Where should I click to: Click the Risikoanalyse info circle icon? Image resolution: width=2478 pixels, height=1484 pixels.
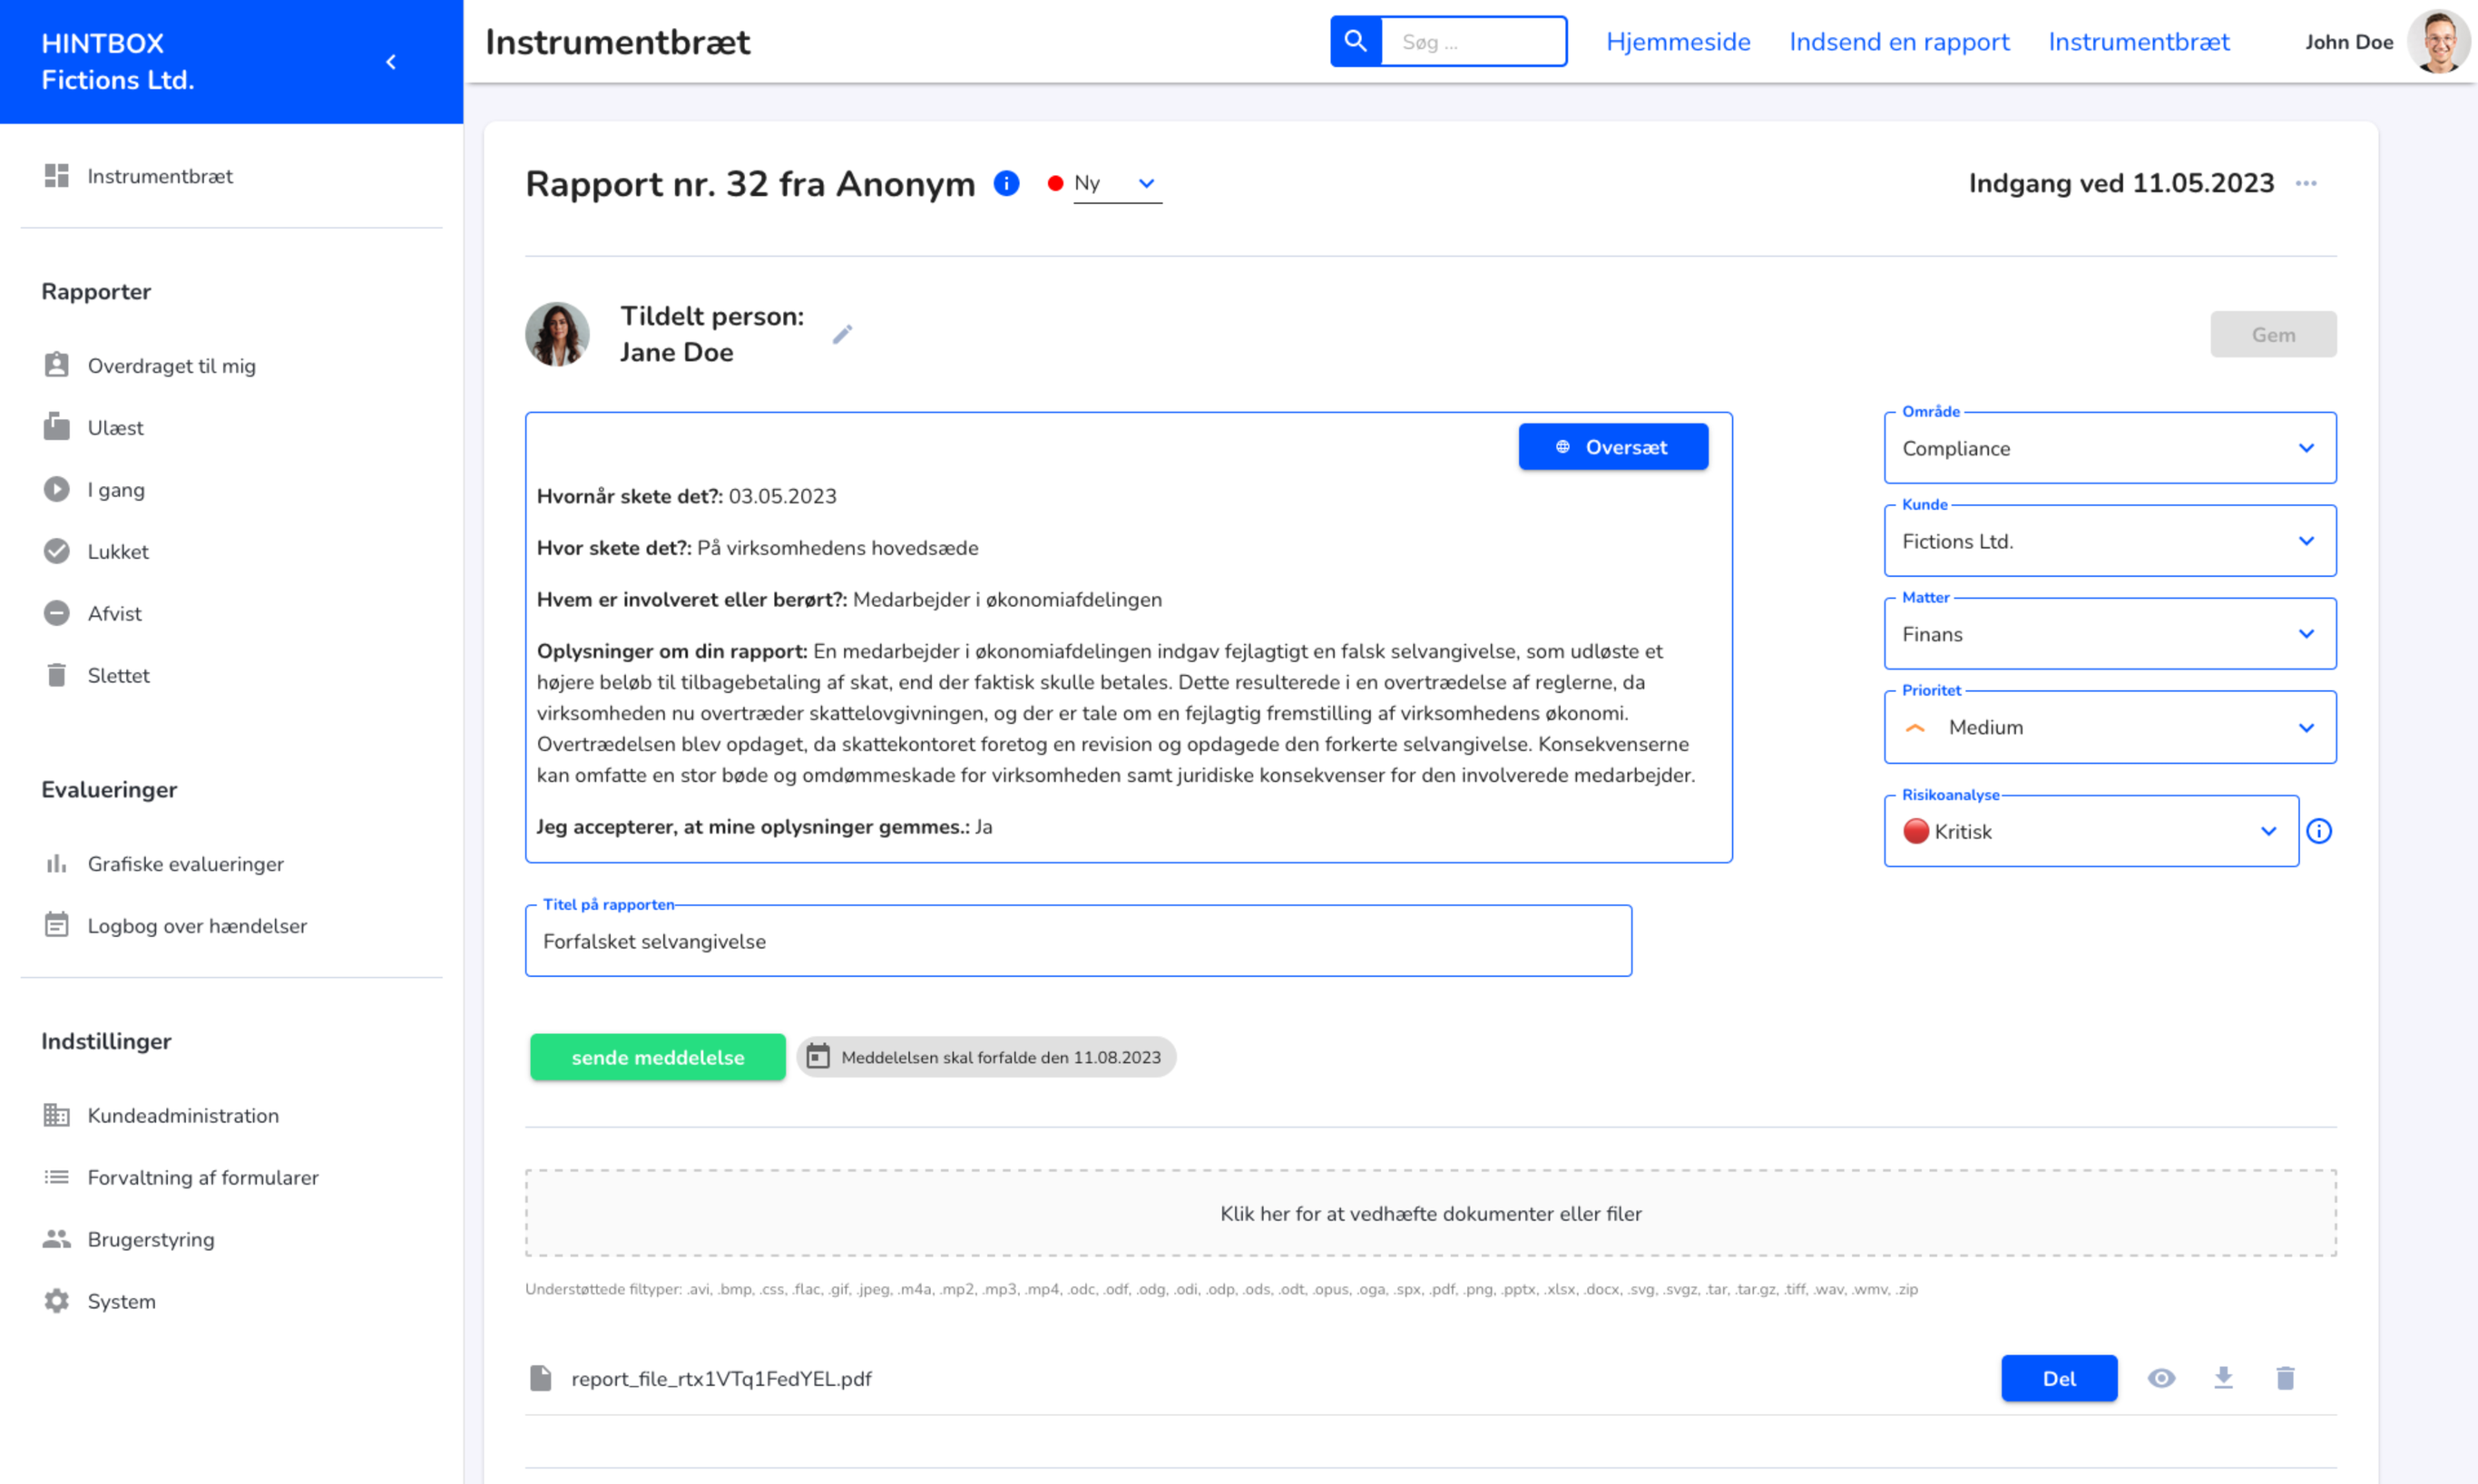(2319, 831)
